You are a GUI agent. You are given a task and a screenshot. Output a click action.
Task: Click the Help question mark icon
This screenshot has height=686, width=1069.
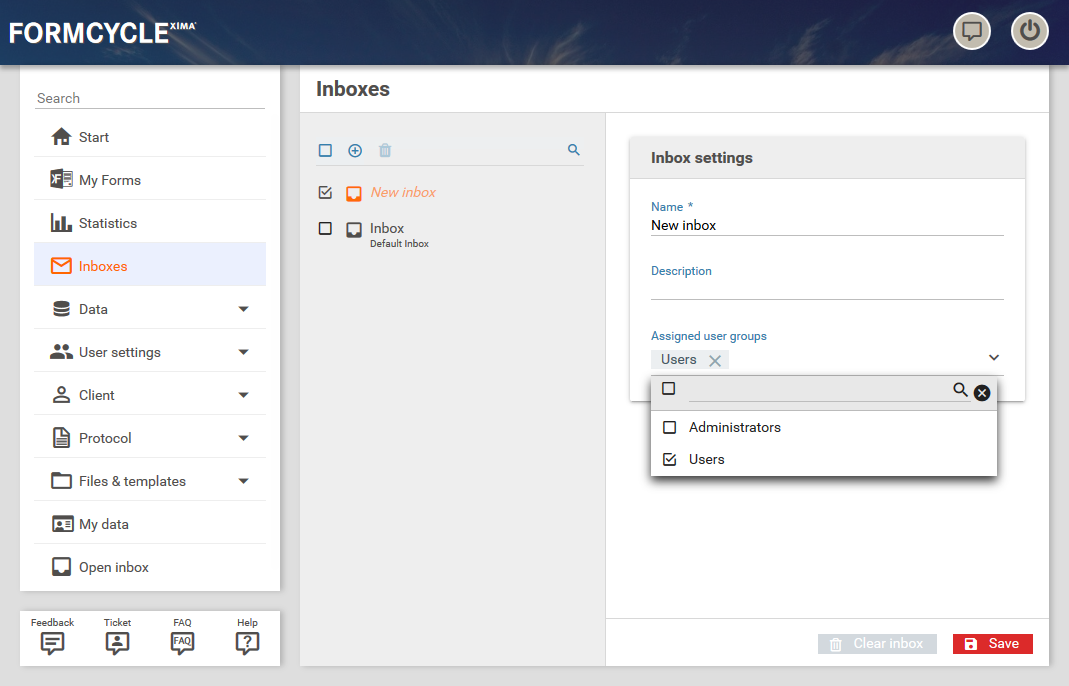point(247,637)
